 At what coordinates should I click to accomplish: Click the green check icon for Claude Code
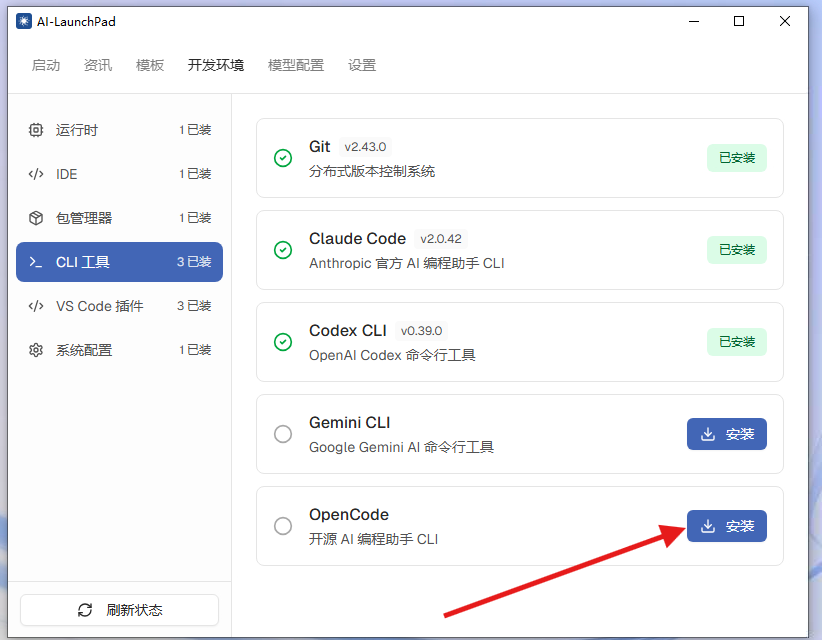click(283, 250)
